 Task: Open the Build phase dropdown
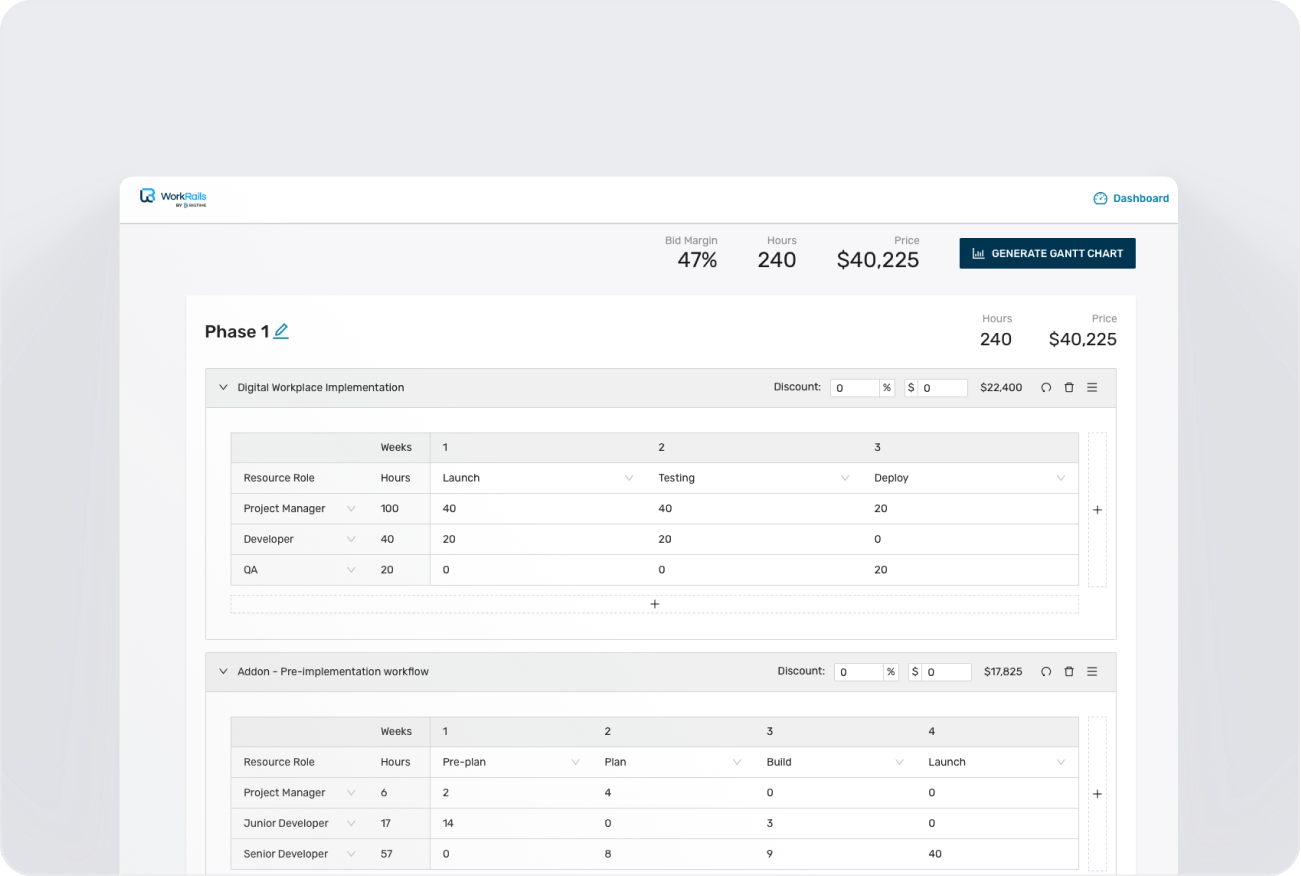click(x=835, y=762)
